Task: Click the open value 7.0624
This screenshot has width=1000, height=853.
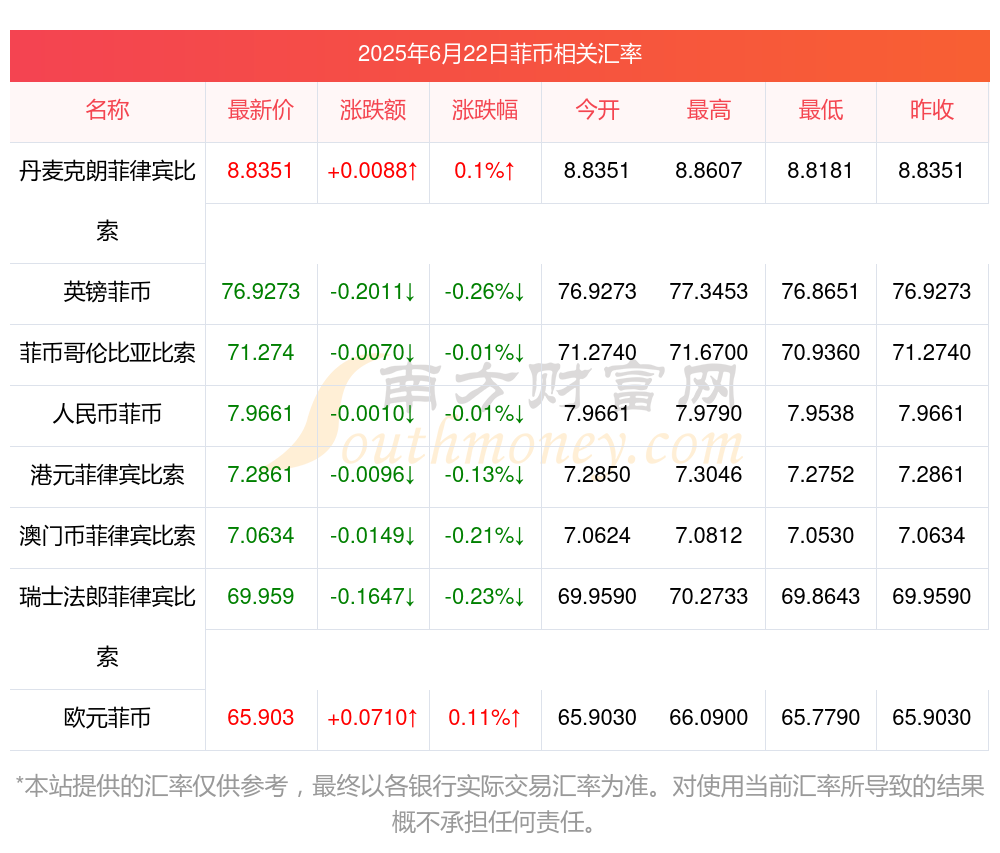Action: point(597,535)
